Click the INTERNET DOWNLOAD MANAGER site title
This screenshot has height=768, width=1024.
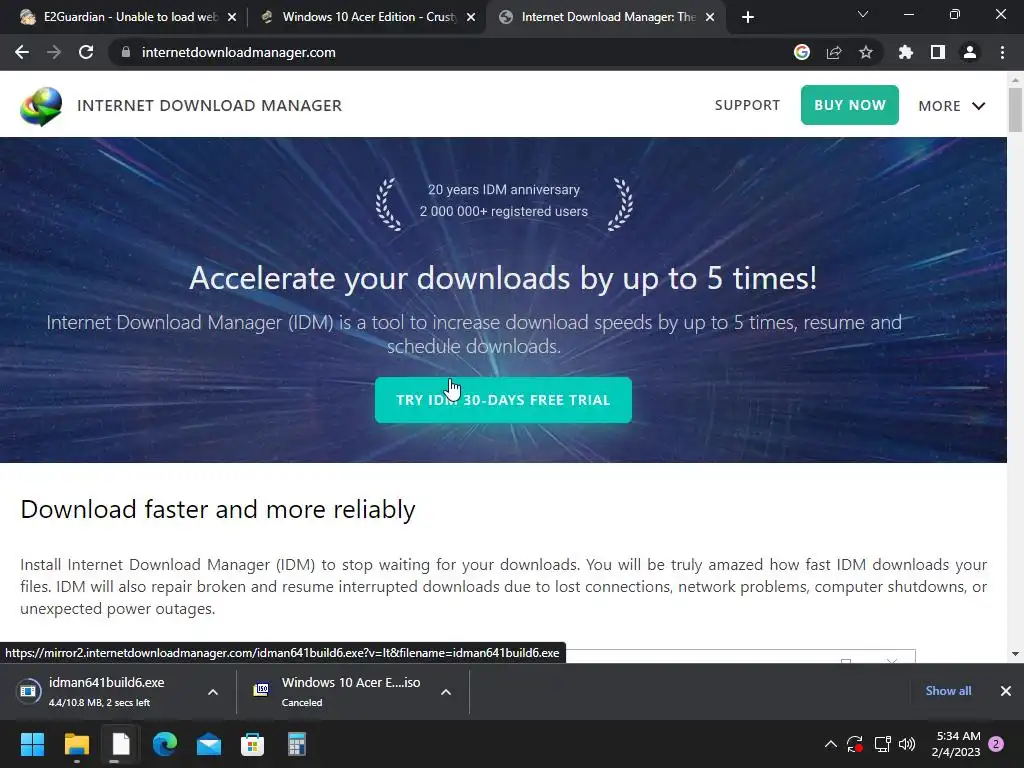pyautogui.click(x=210, y=105)
